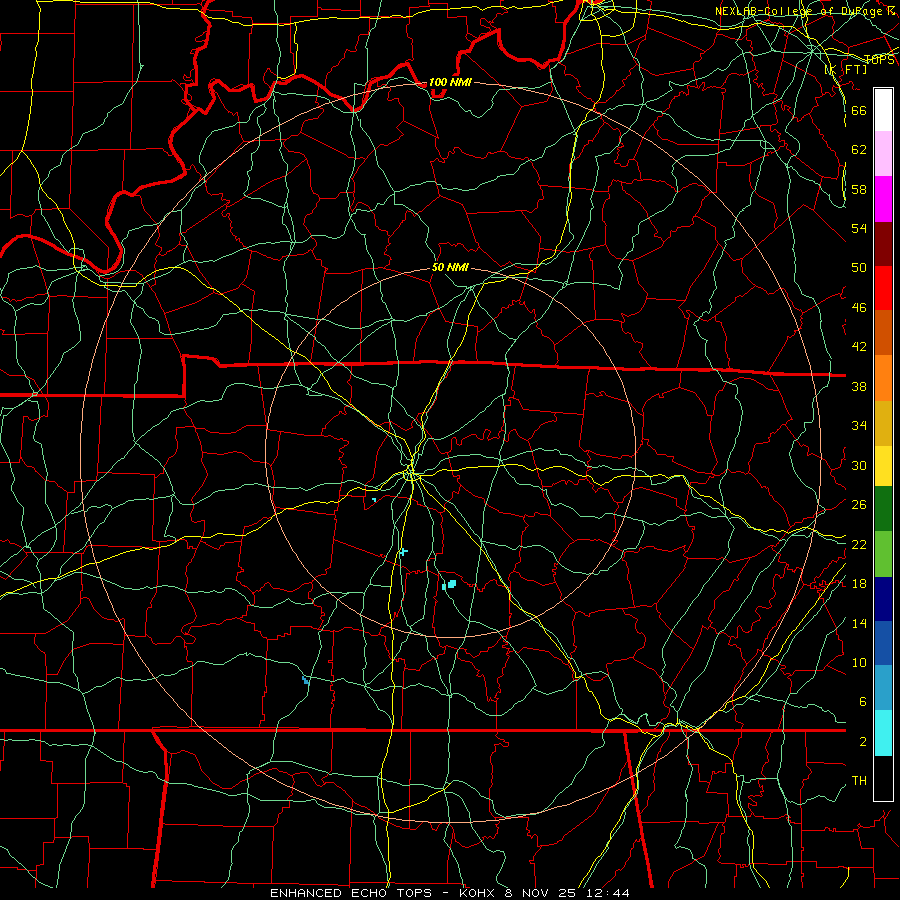Image resolution: width=900 pixels, height=900 pixels.
Task: Click the legend value '46'
Action: click(x=859, y=308)
